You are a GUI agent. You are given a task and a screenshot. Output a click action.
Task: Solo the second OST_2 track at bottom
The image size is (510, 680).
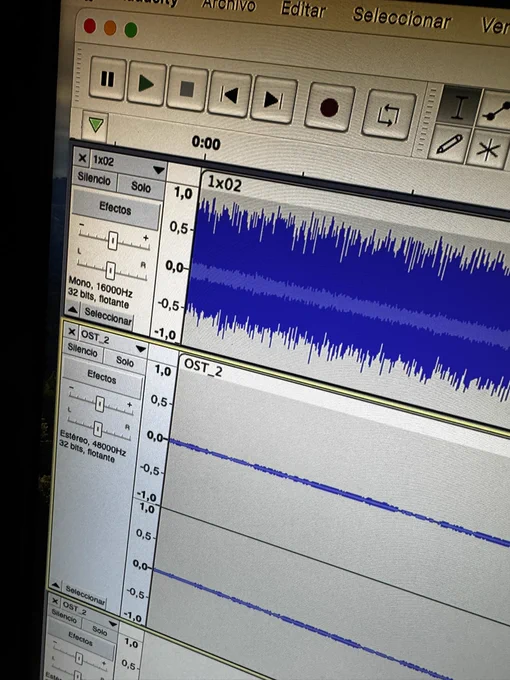(99, 631)
